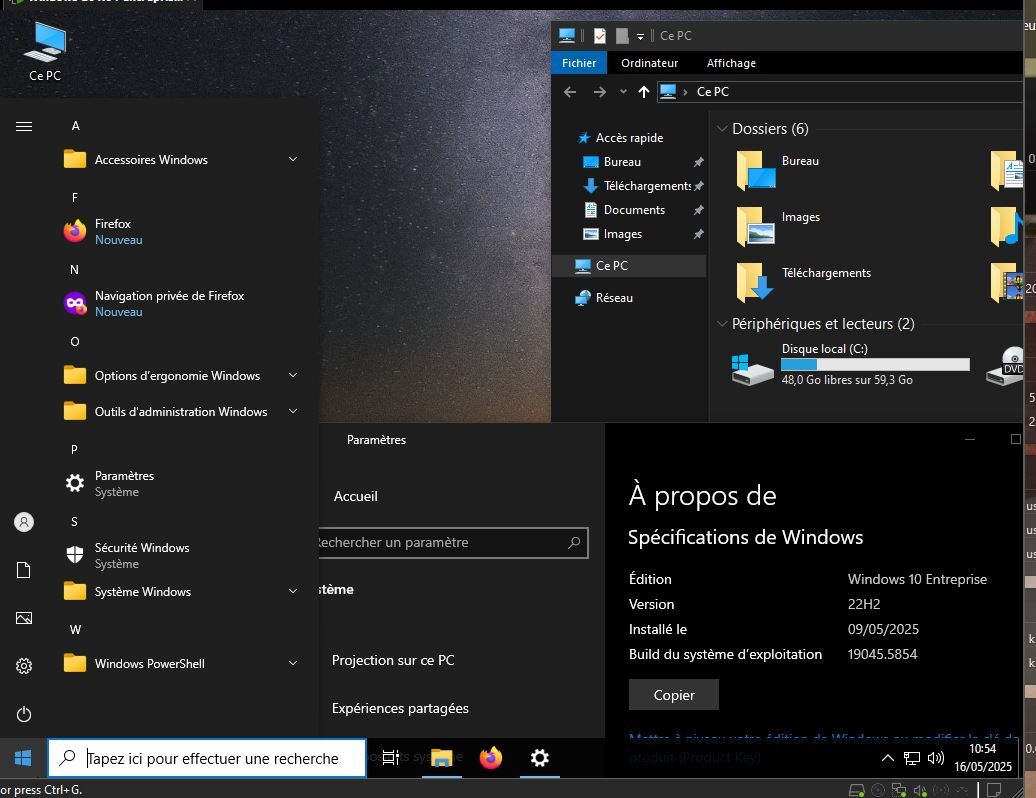Click the 19045.5854 build number text
The width and height of the screenshot is (1036, 798).
[x=882, y=654]
